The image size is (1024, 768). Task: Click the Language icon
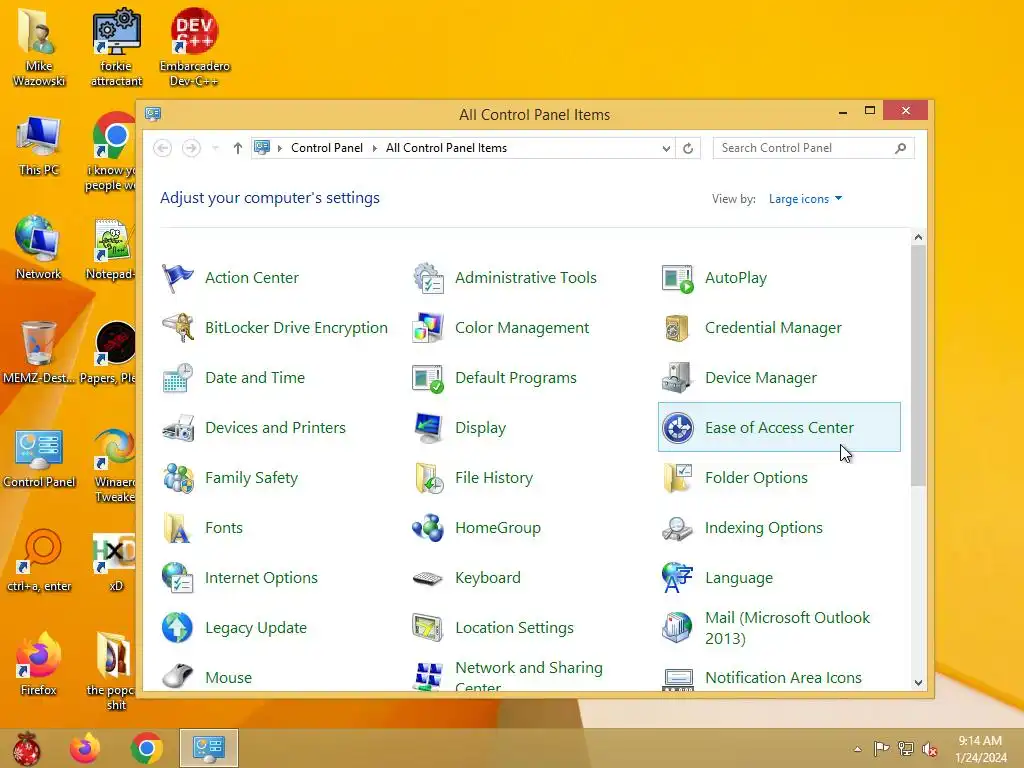[x=677, y=578]
